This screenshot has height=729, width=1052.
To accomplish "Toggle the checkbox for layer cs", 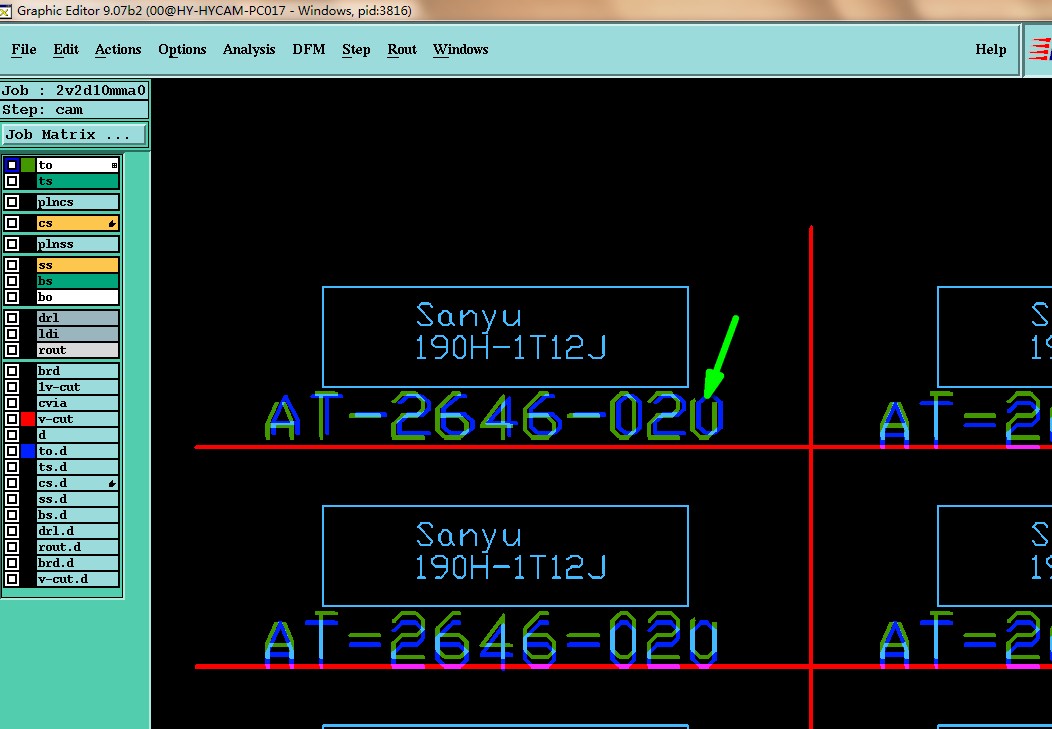I will click(x=11, y=223).
